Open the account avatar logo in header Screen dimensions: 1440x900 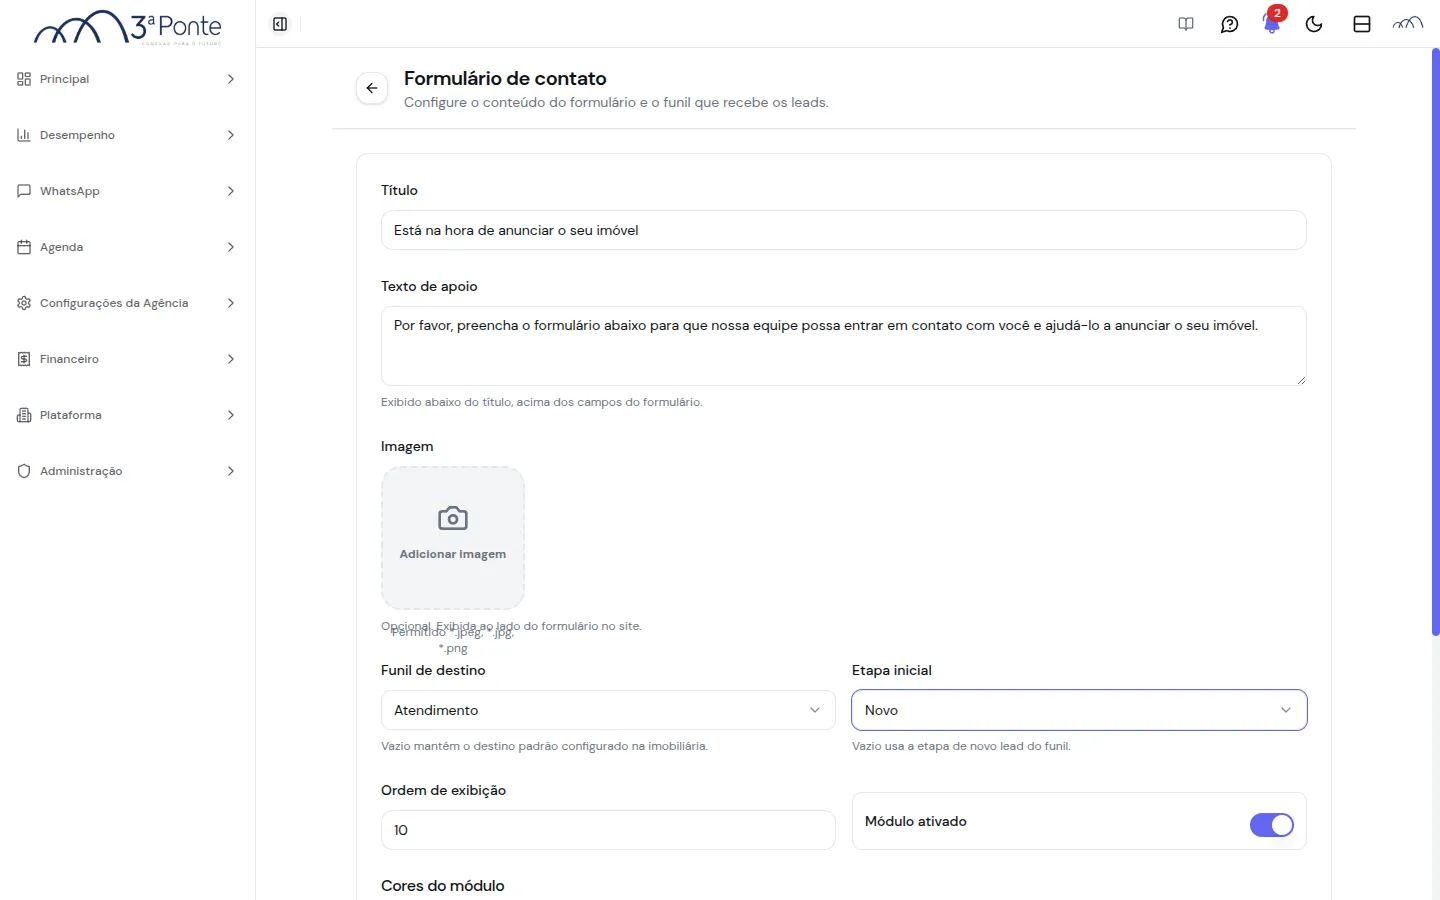[x=1408, y=24]
